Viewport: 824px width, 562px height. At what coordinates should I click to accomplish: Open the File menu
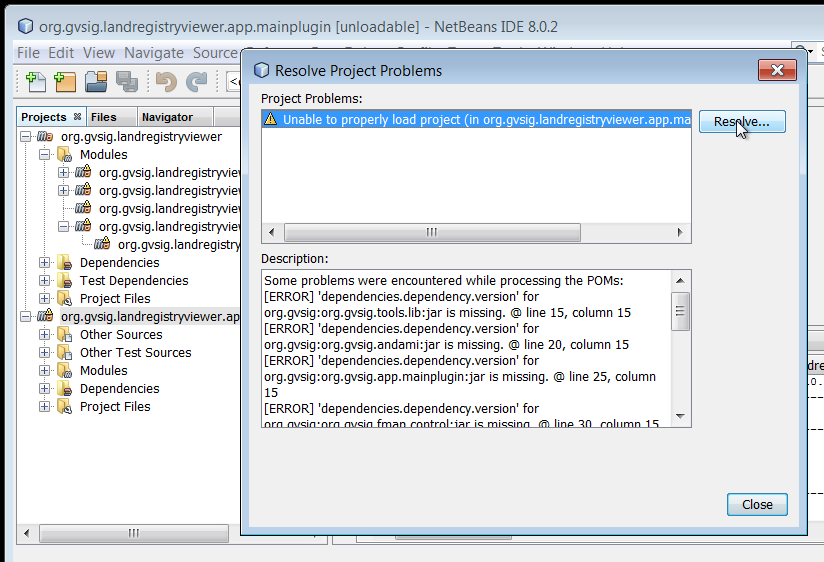tap(28, 53)
